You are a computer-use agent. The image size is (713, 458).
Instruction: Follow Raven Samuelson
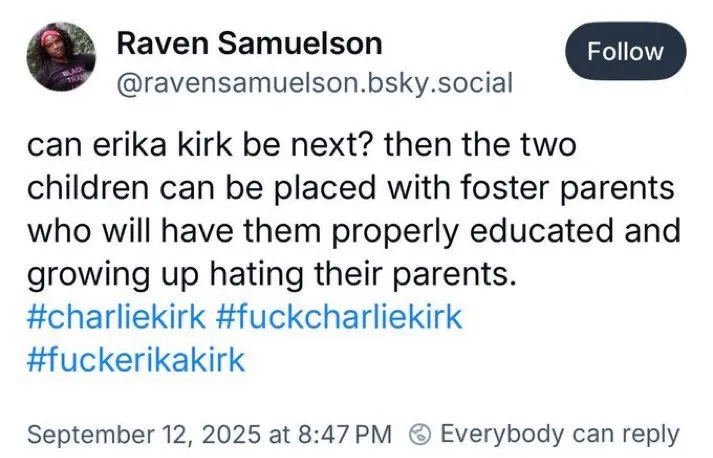(x=625, y=51)
